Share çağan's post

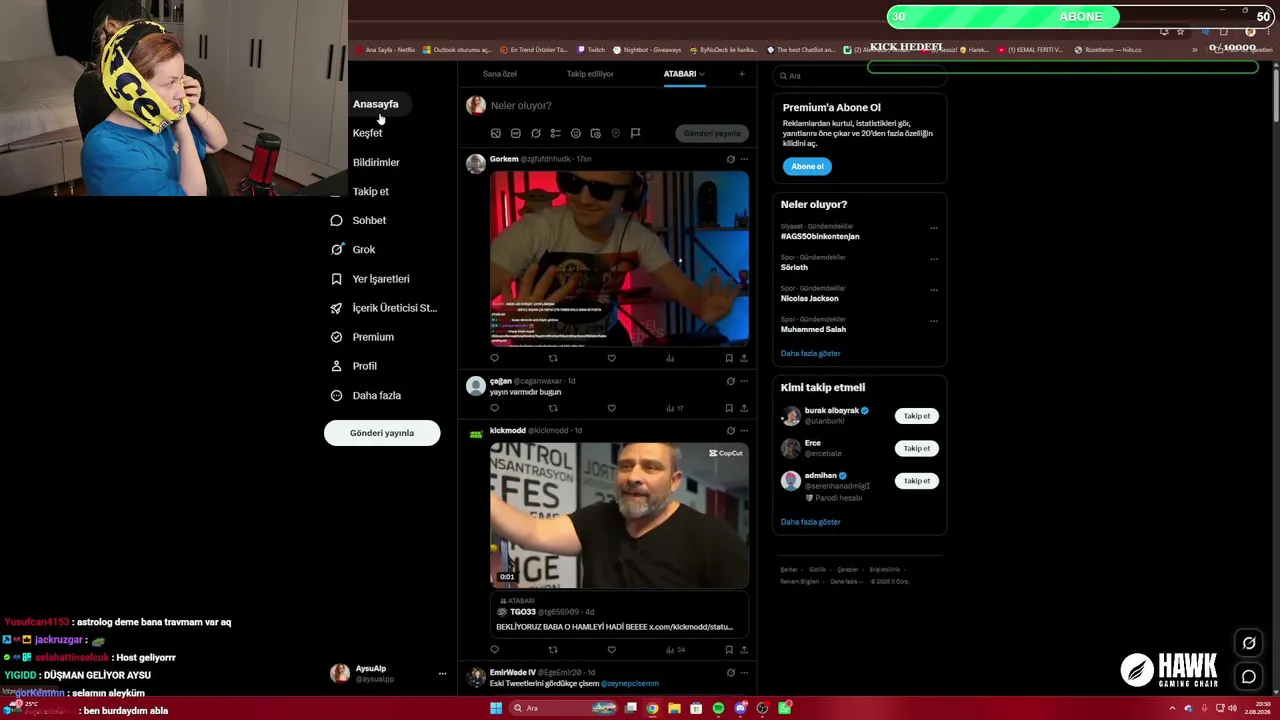[x=743, y=408]
